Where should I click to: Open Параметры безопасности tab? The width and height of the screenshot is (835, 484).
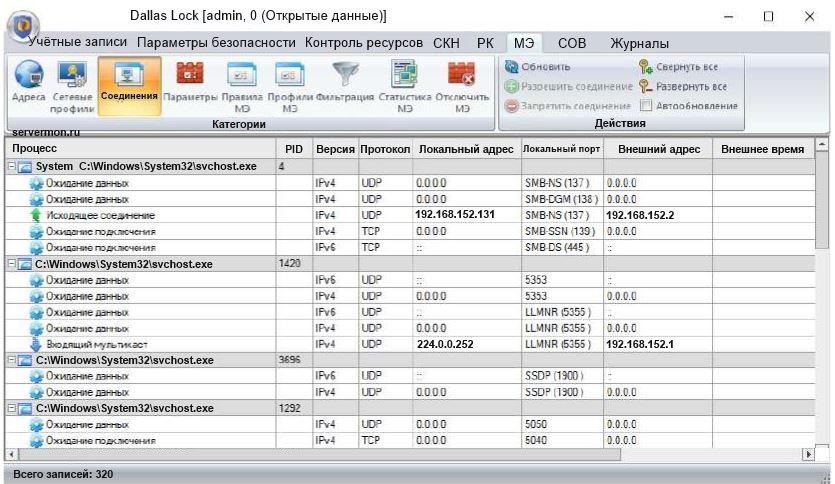click(216, 43)
